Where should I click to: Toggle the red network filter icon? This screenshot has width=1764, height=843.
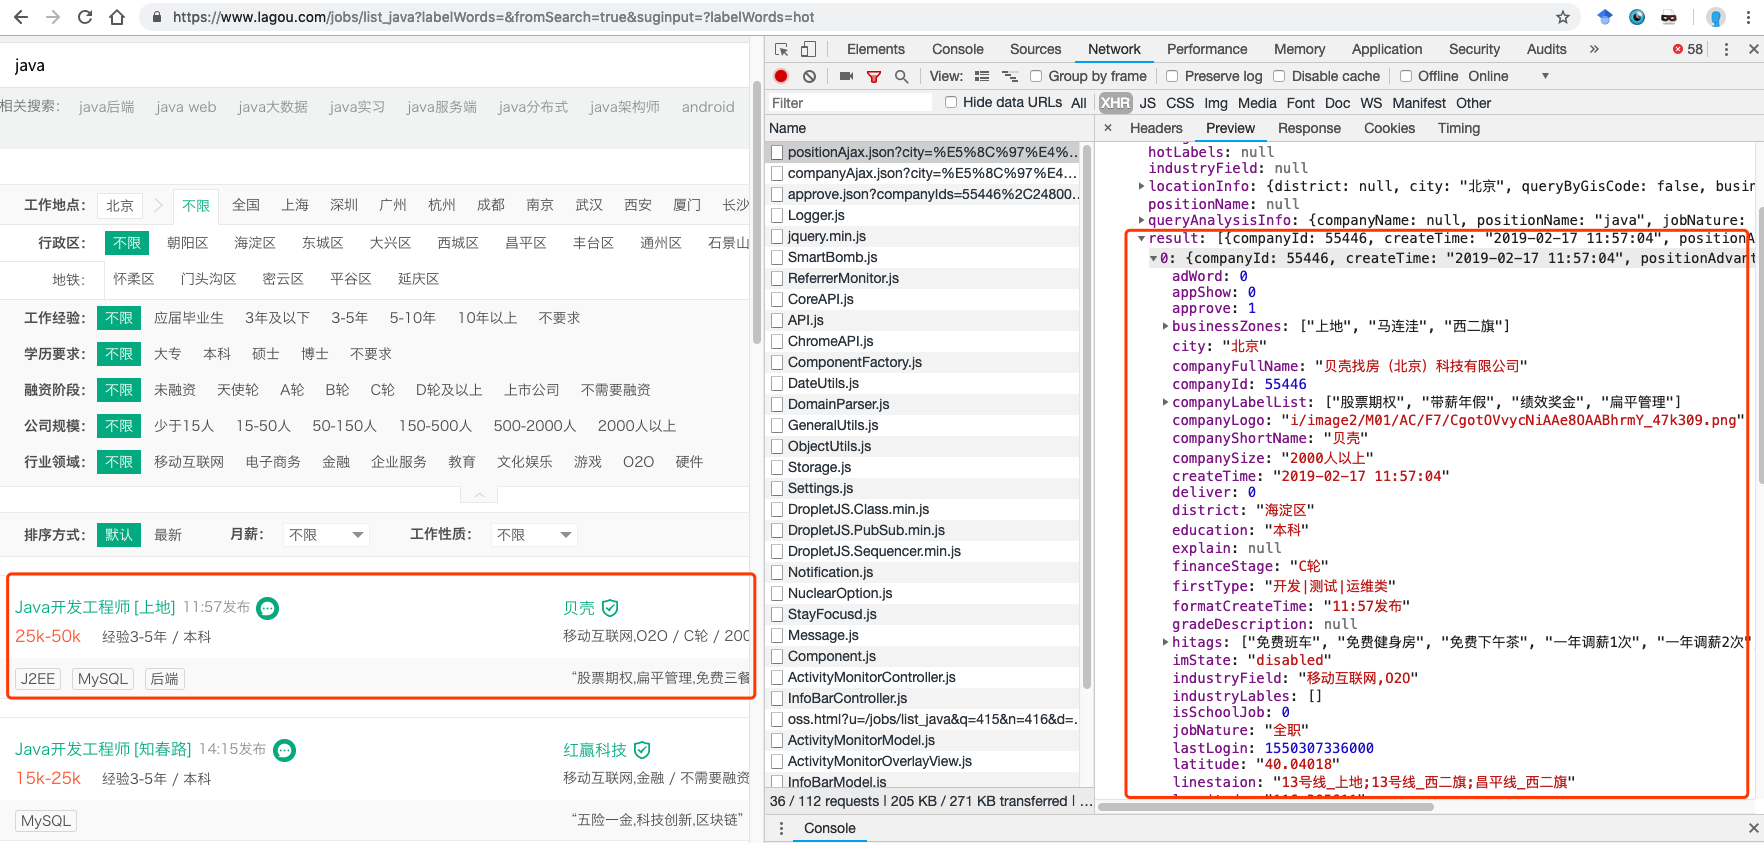[874, 76]
